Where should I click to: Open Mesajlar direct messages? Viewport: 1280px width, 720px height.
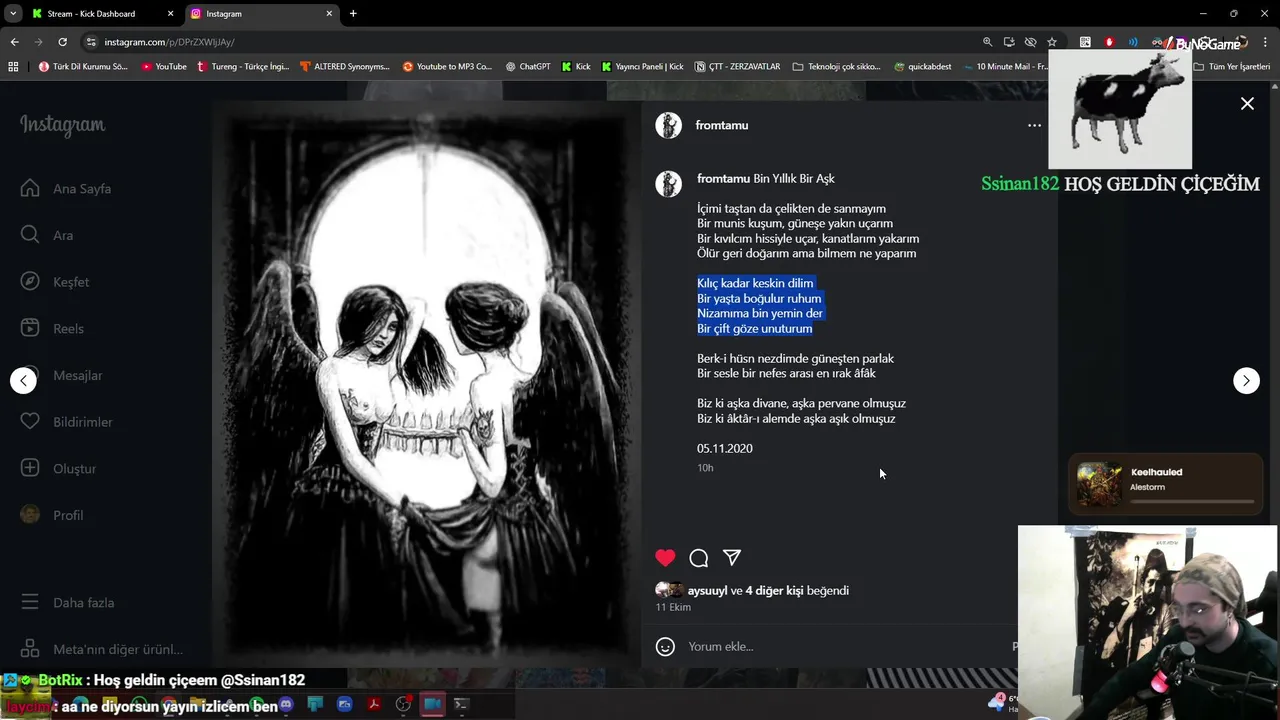click(61, 375)
